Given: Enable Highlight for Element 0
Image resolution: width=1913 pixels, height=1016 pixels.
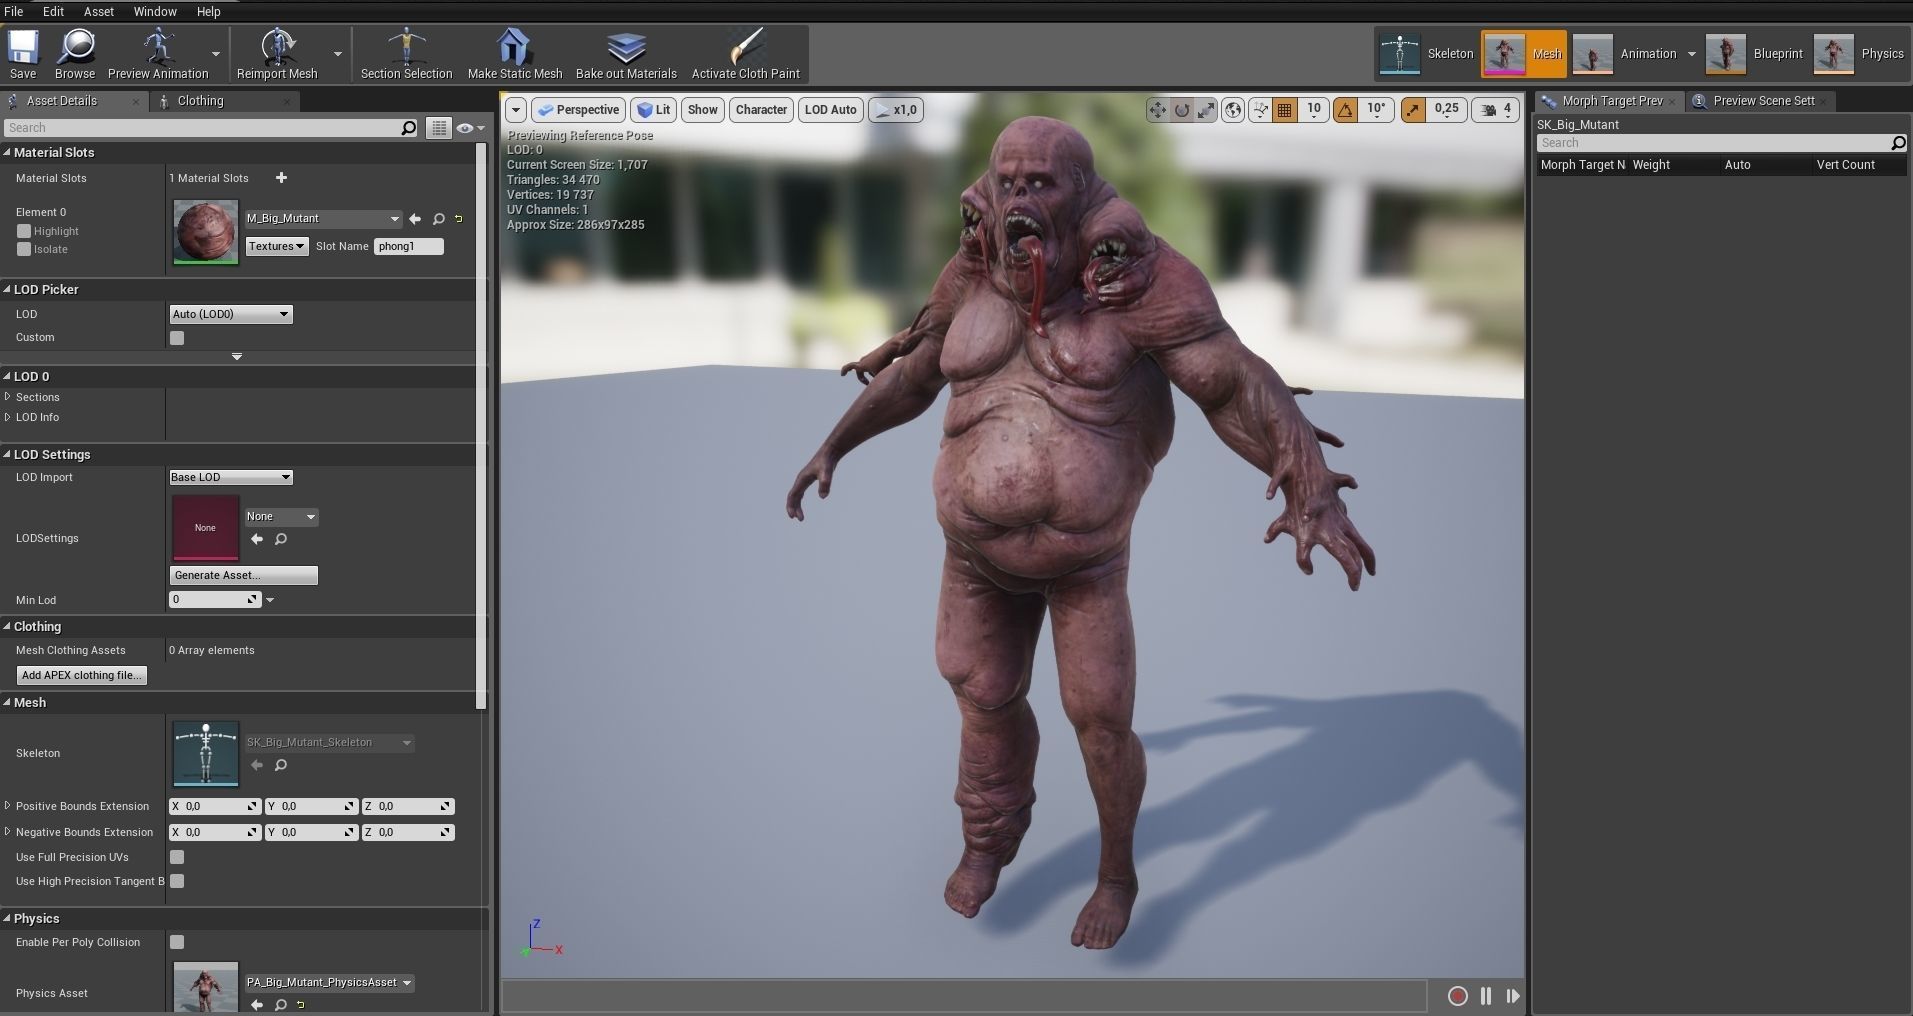Looking at the screenshot, I should 24,231.
